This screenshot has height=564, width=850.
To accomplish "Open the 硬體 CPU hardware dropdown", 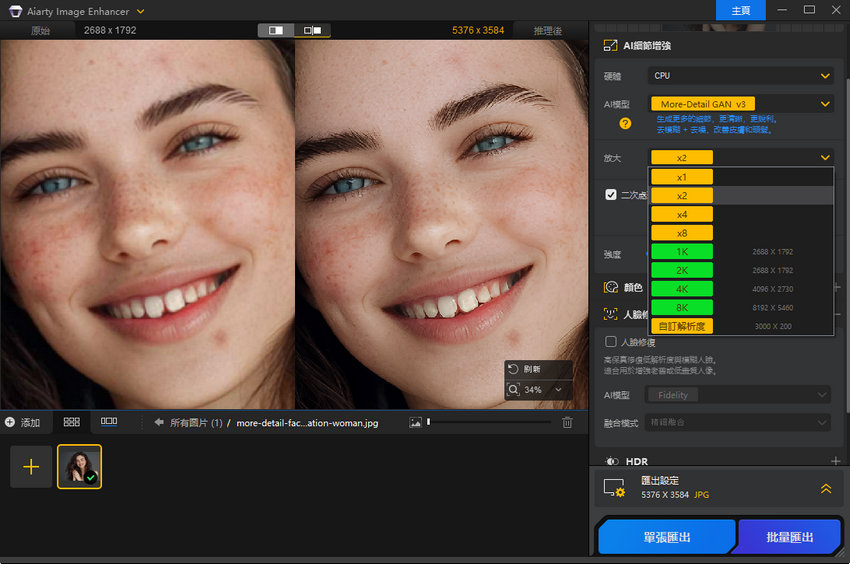I will [x=739, y=76].
